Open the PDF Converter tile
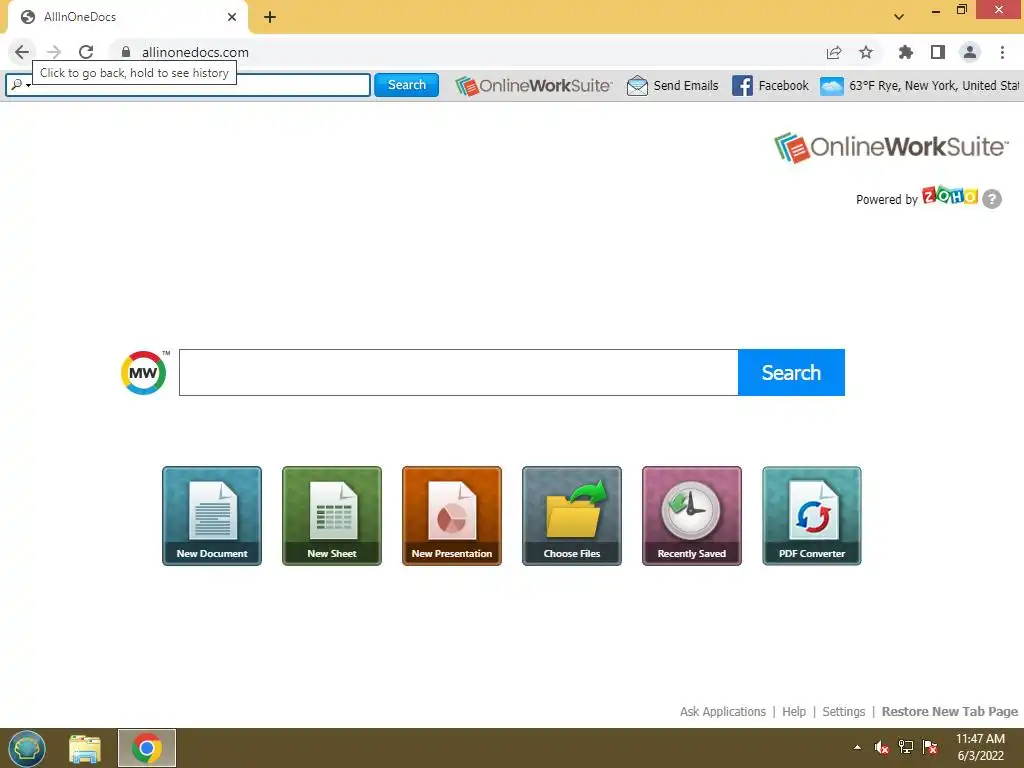Viewport: 1024px width, 768px height. [x=812, y=515]
